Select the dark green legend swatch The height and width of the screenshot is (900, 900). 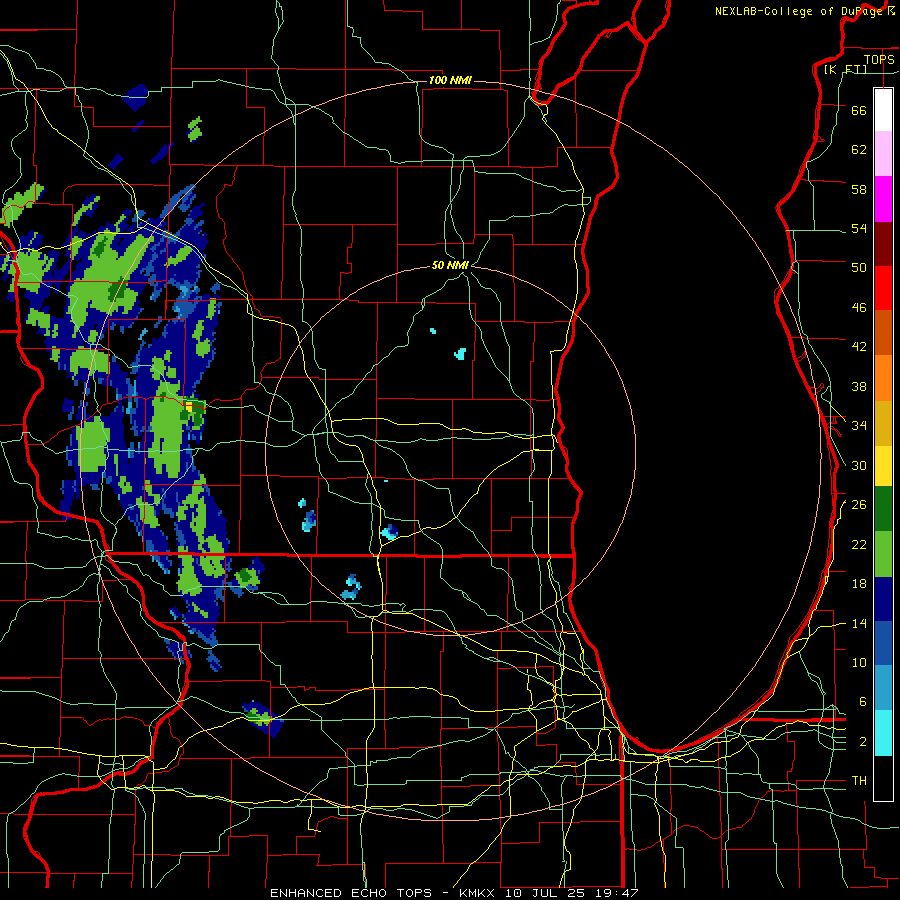(883, 509)
